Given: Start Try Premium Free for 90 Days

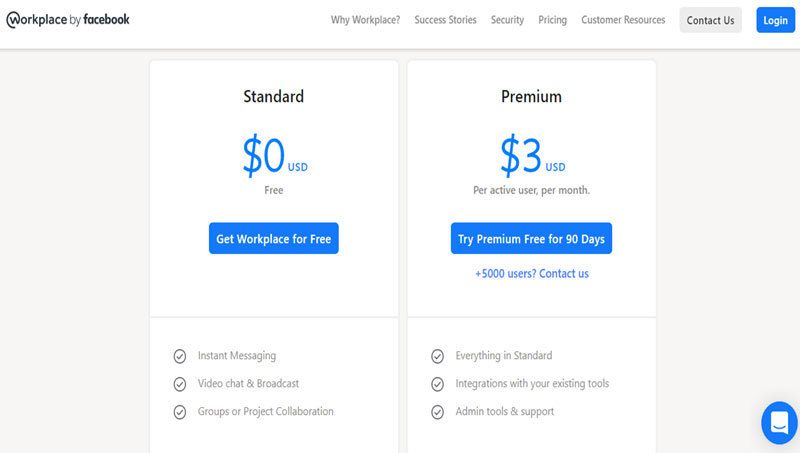Looking at the screenshot, I should (531, 239).
